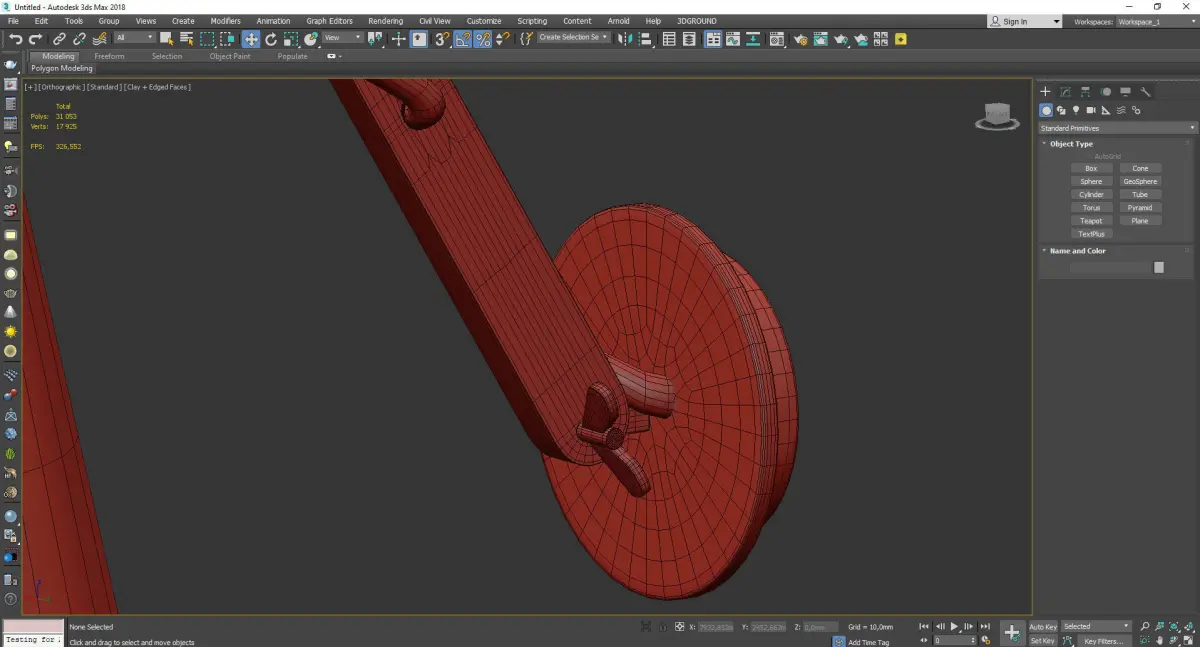Click the Play Animation button

pos(955,626)
